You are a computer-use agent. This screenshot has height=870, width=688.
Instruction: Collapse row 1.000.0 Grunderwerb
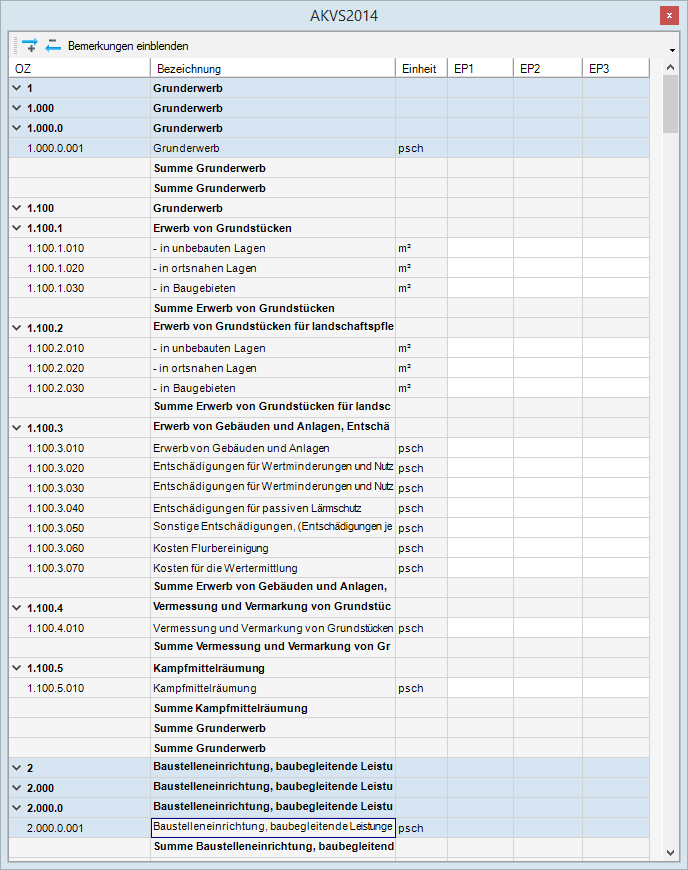[x=17, y=128]
